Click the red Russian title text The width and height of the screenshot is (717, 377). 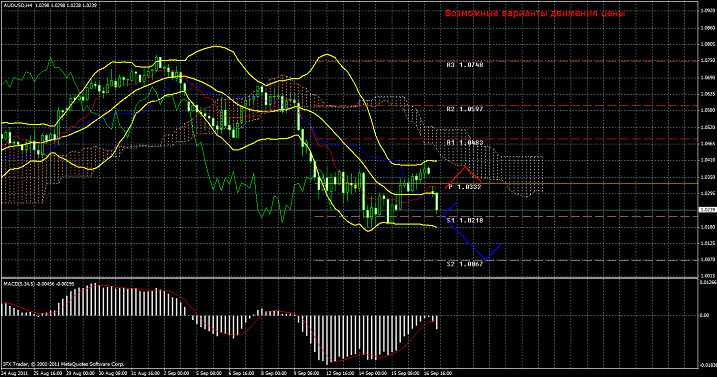pos(535,14)
